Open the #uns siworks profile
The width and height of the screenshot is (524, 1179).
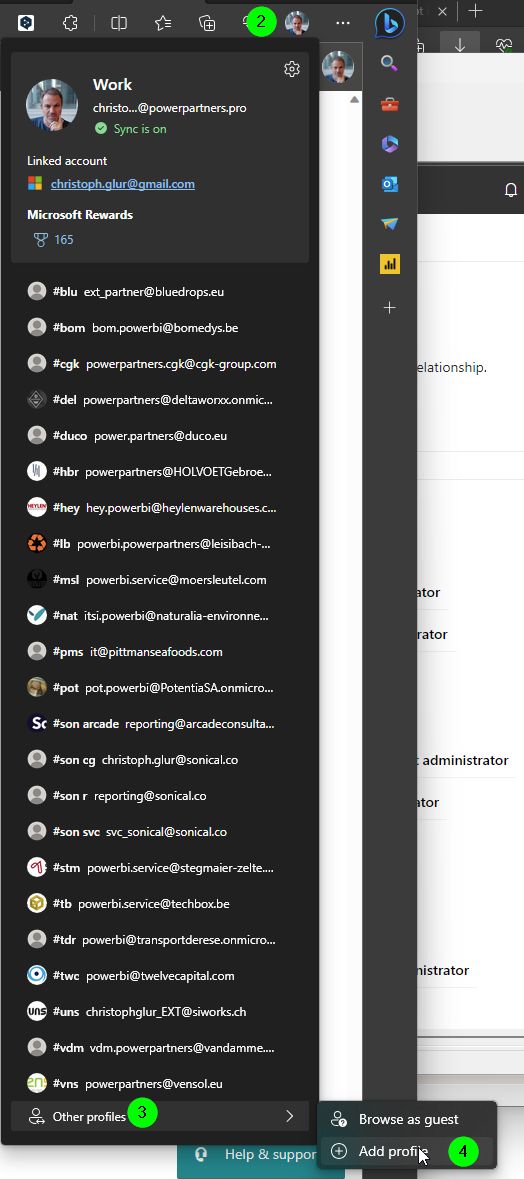tap(160, 1011)
